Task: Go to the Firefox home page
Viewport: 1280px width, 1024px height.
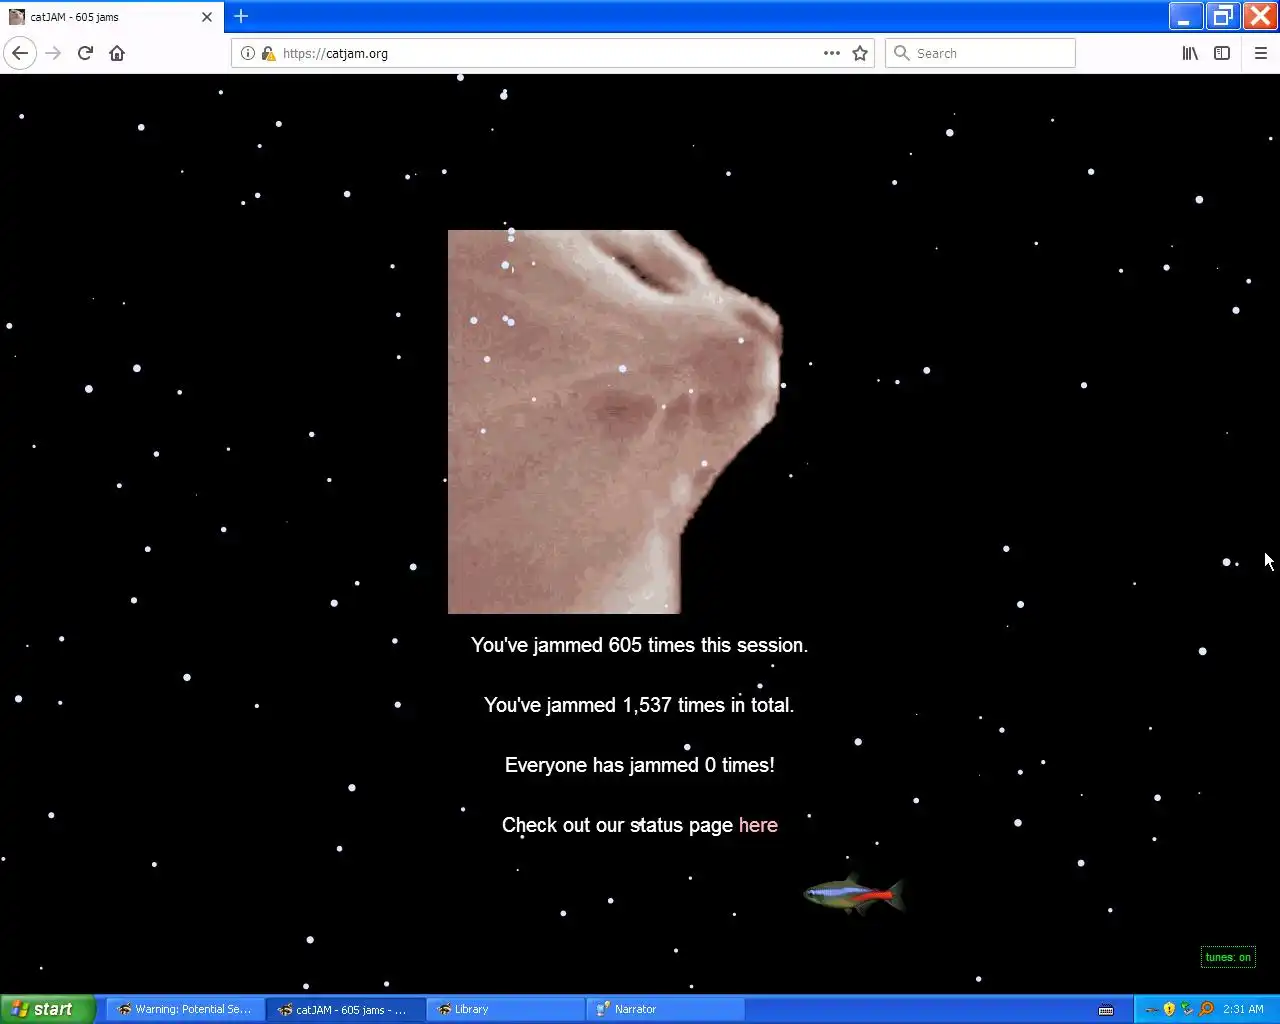Action: [x=117, y=53]
